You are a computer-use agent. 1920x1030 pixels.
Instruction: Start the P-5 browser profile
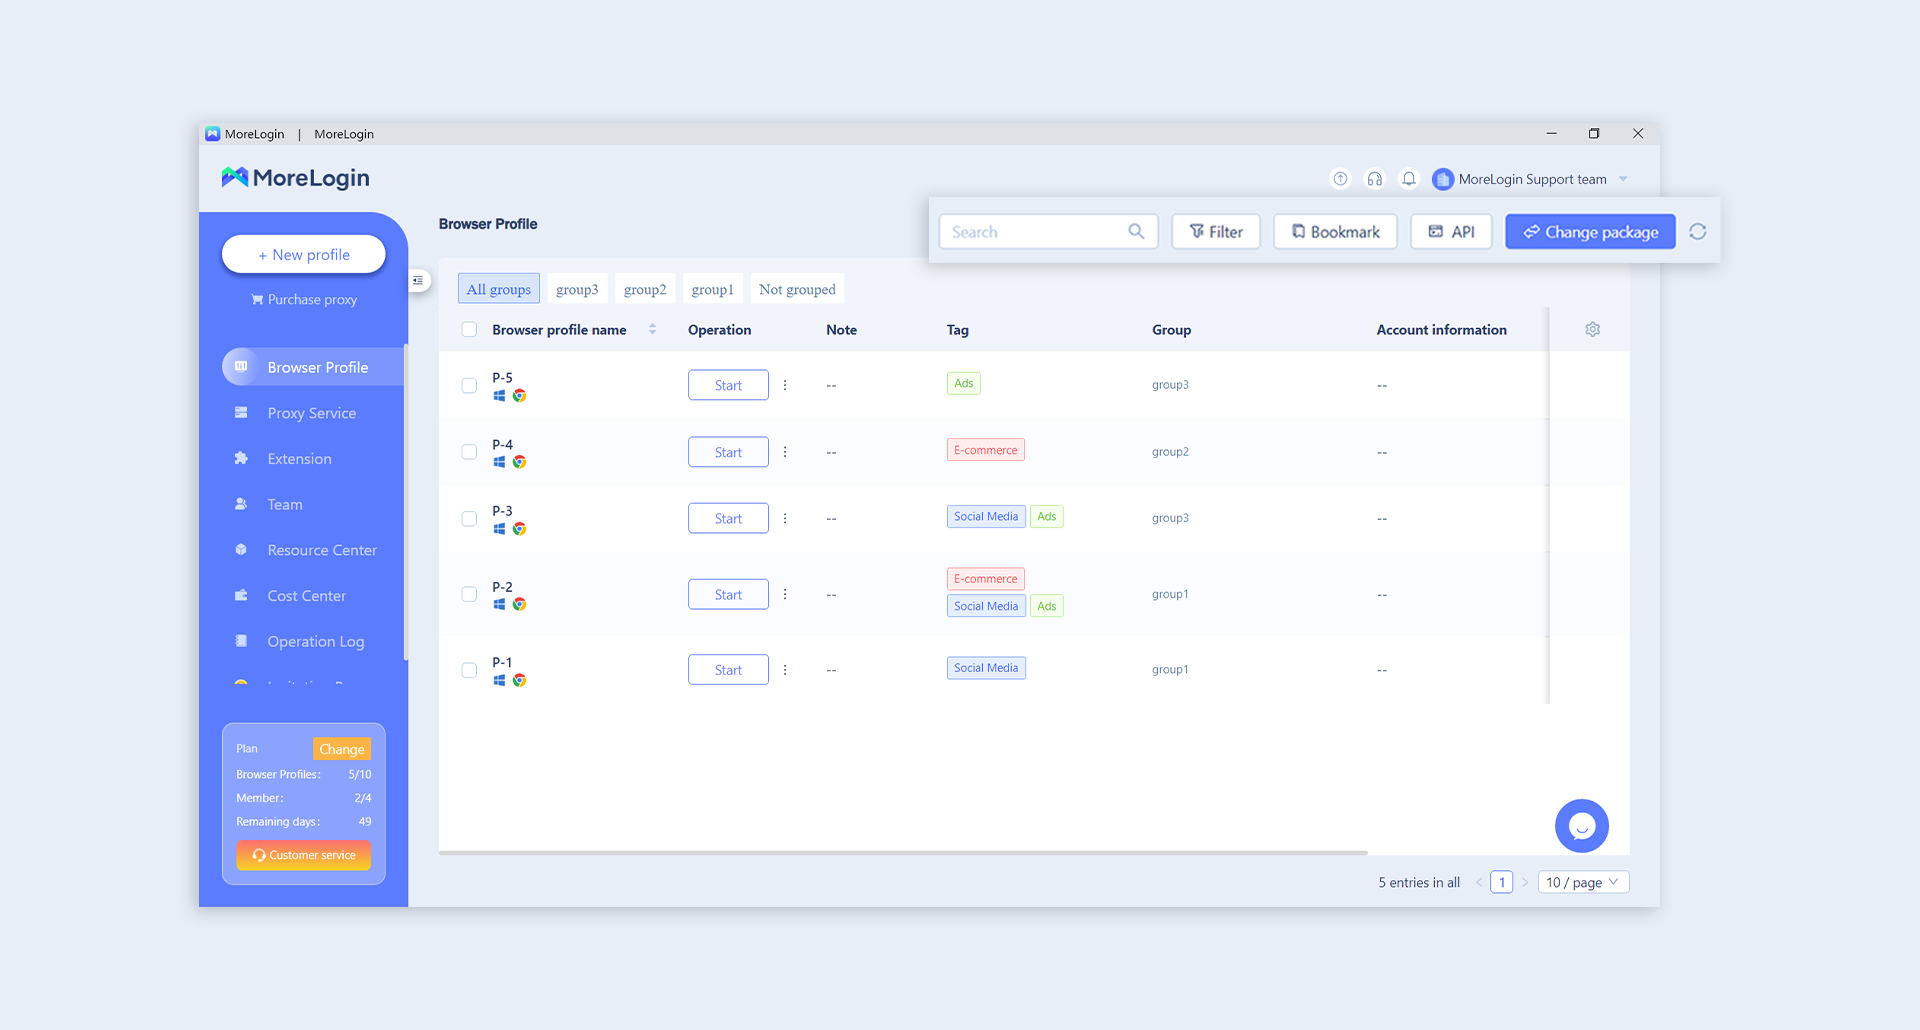click(728, 385)
